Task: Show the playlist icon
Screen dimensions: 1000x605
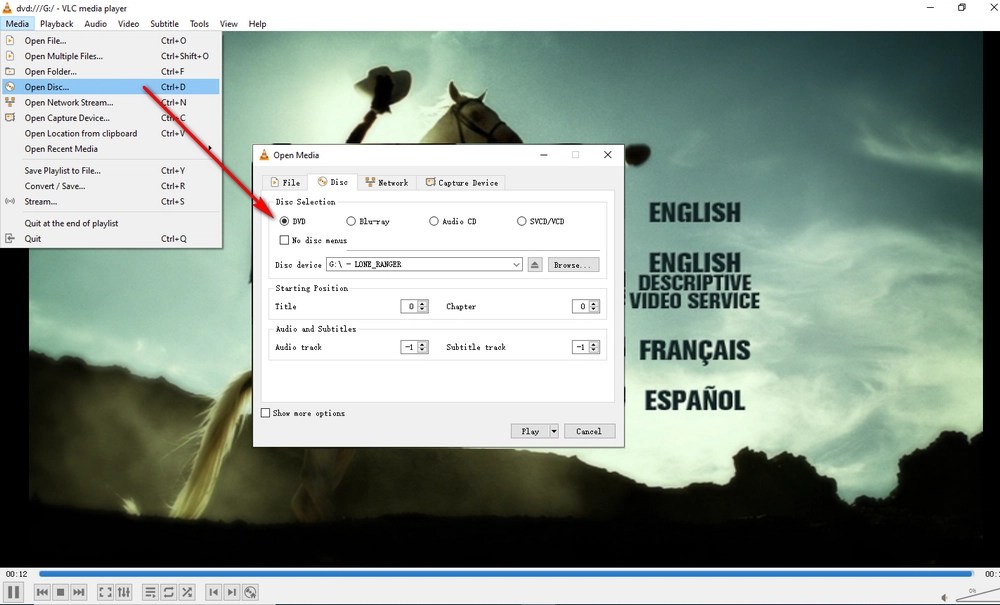Action: (x=150, y=592)
